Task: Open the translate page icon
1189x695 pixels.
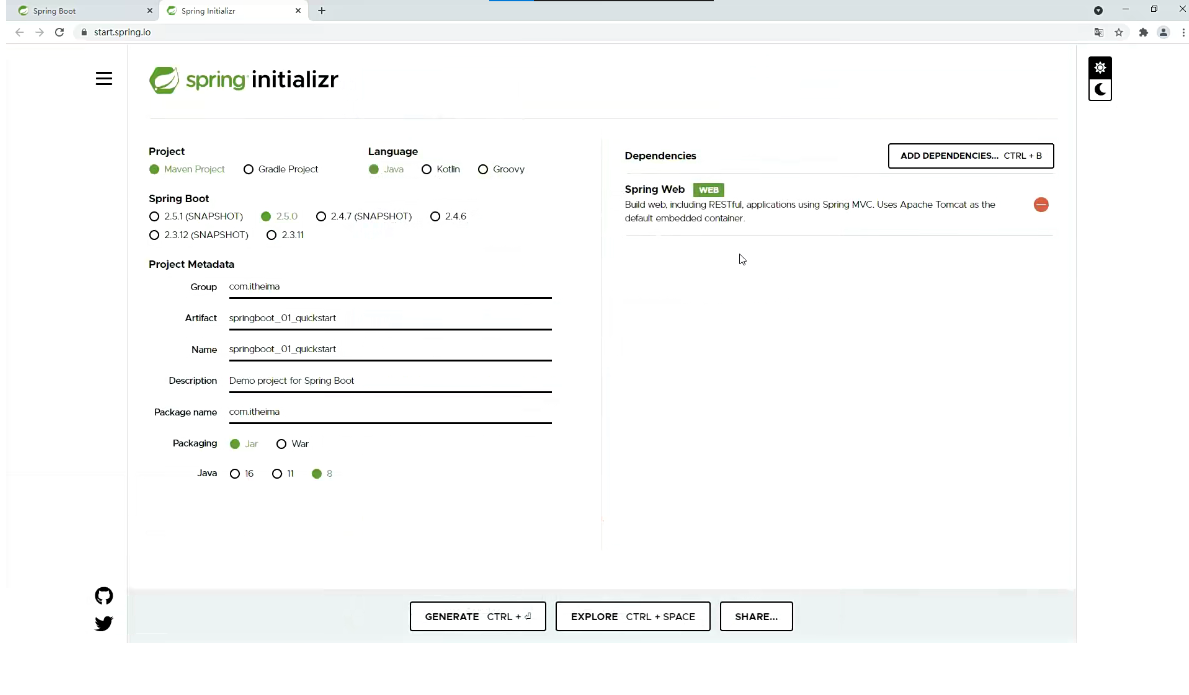Action: pos(1099,32)
